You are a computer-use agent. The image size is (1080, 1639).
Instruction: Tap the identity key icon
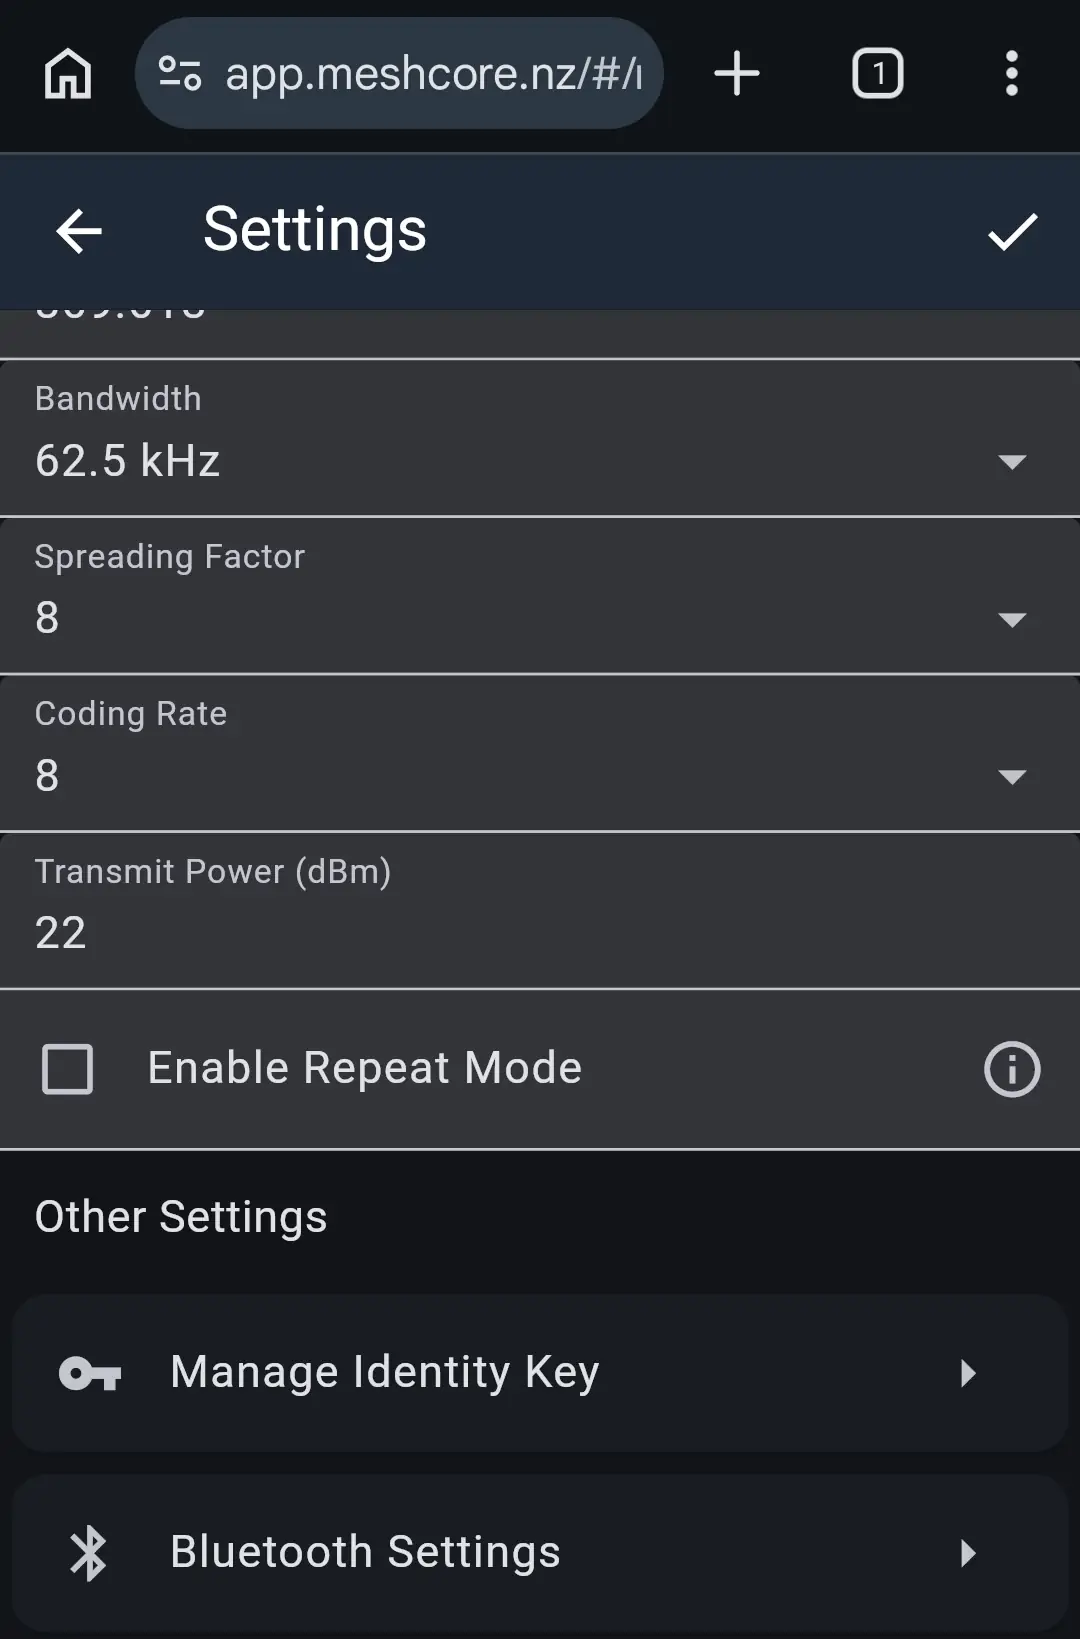click(x=90, y=1373)
